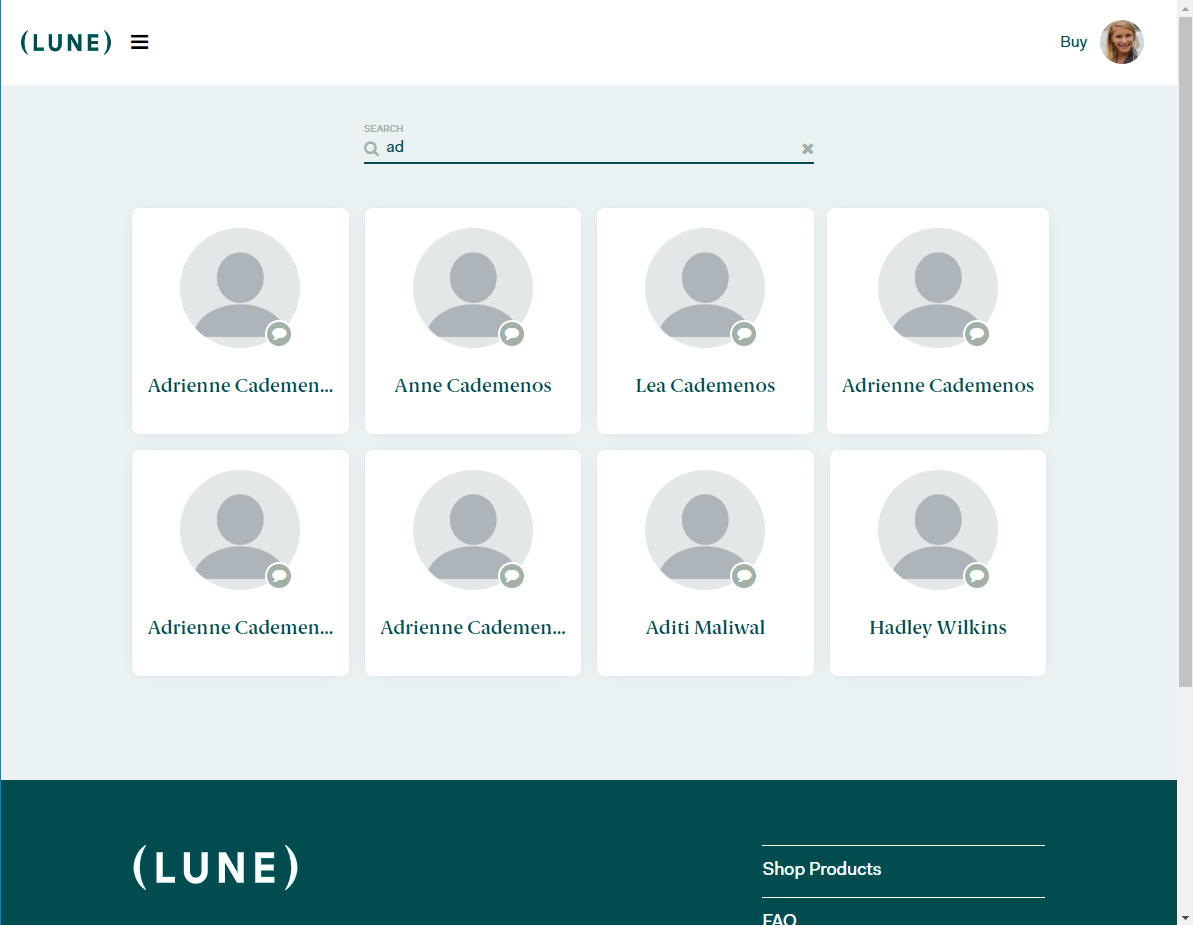The image size is (1193, 925).
Task: Select Anne Cademenos's avatar placeholder
Action: pyautogui.click(x=472, y=288)
